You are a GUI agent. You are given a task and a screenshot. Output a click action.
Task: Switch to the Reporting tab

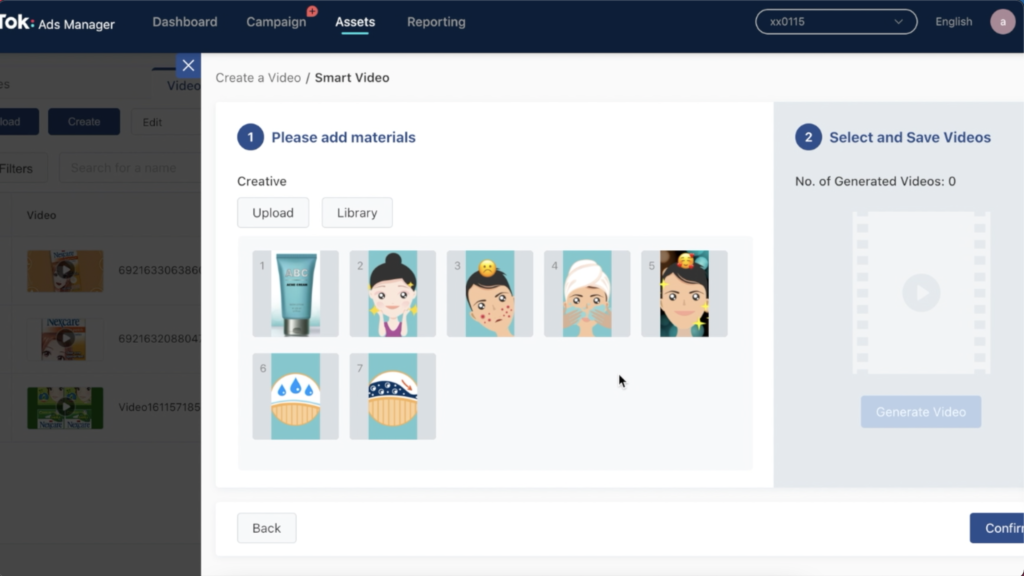point(436,22)
